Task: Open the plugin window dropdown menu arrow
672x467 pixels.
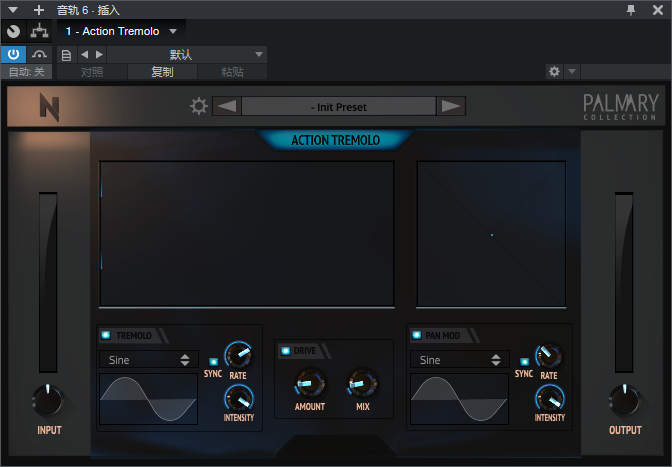Action: tap(13, 9)
